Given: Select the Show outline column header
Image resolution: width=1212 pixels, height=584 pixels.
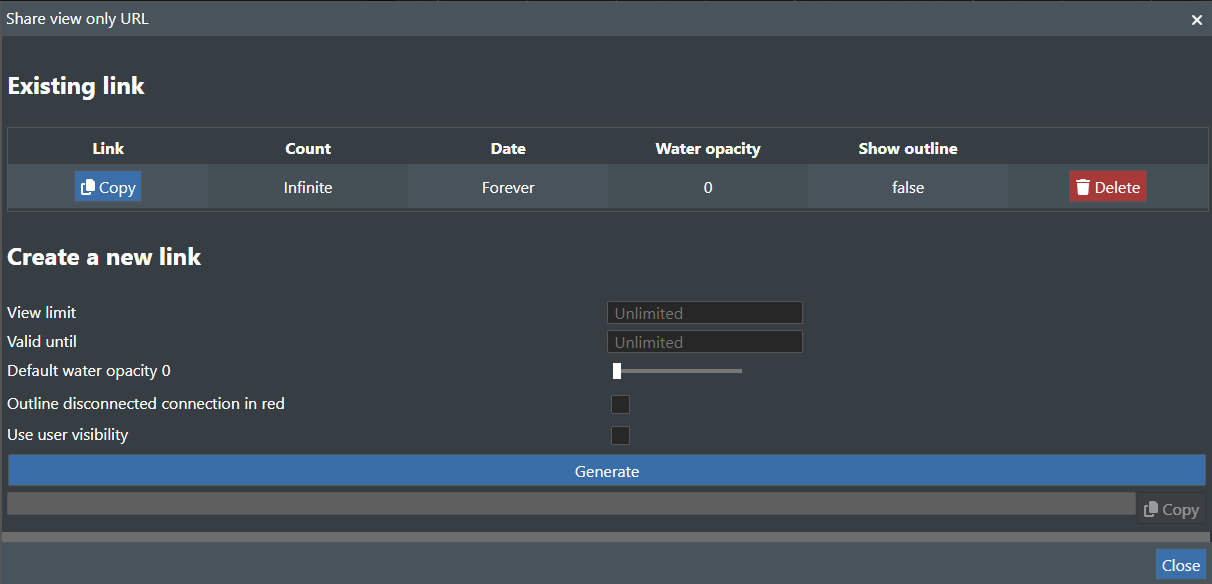Looking at the screenshot, I should [908, 148].
